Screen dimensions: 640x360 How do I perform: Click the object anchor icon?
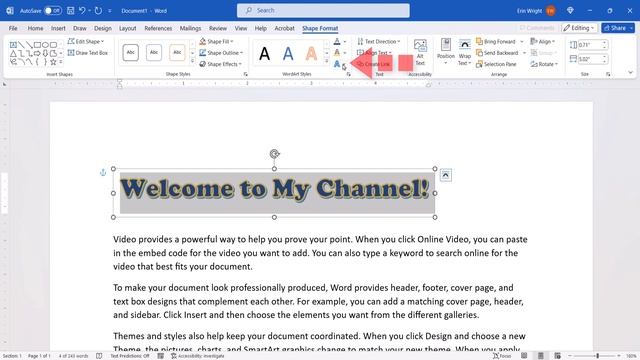coord(103,173)
